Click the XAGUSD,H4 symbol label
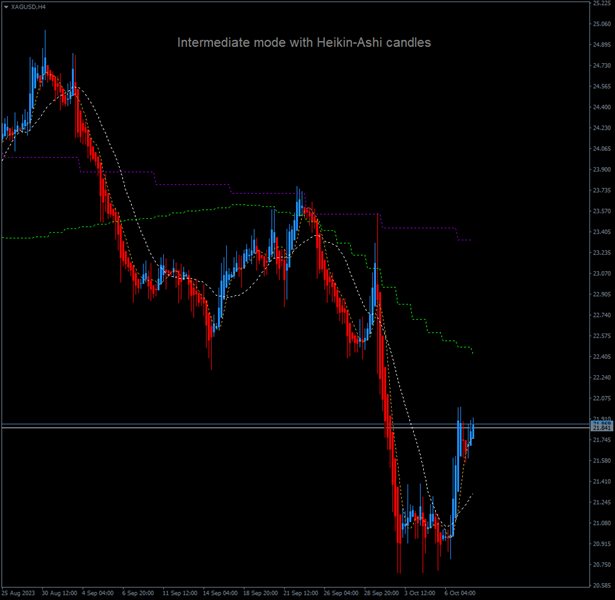The height and width of the screenshot is (600, 615). point(28,7)
